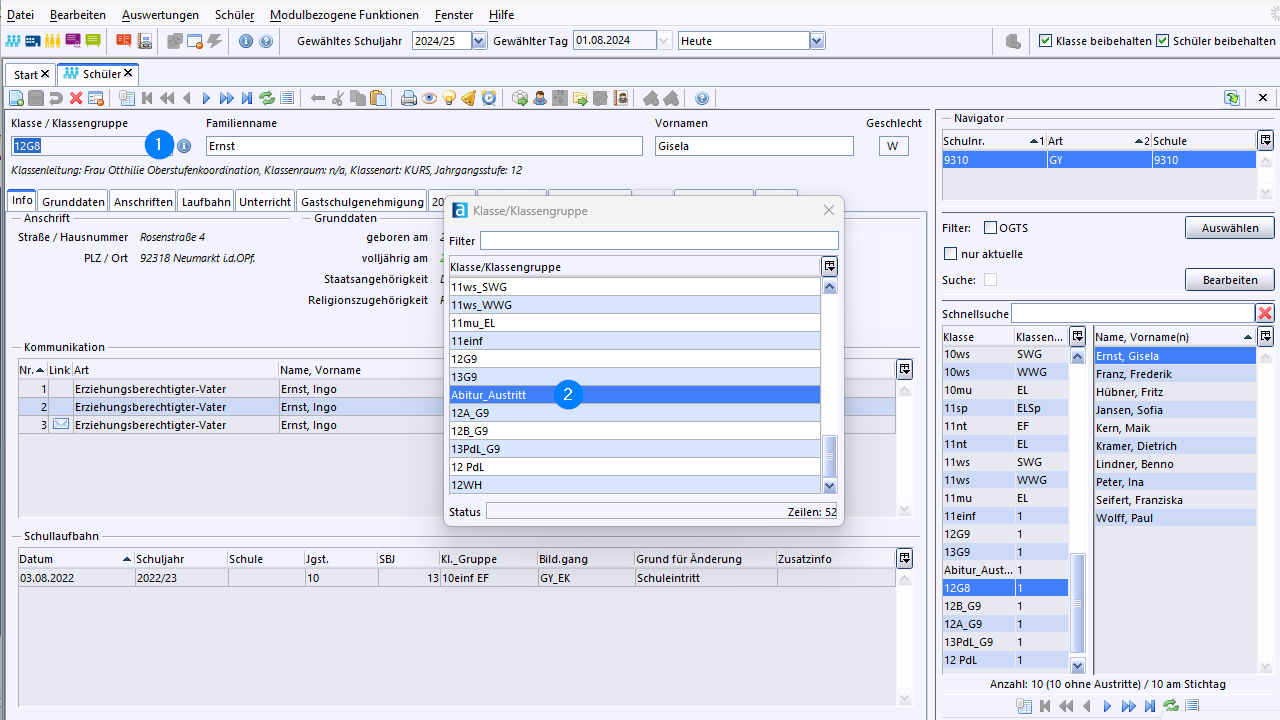Screen dimensions: 1280x720
Task: Enable nur aktuelle checkbox
Action: (951, 254)
